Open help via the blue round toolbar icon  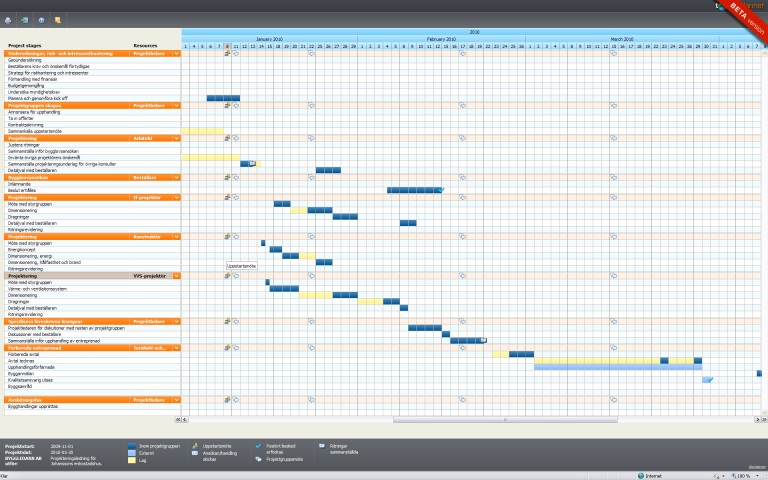click(41, 20)
